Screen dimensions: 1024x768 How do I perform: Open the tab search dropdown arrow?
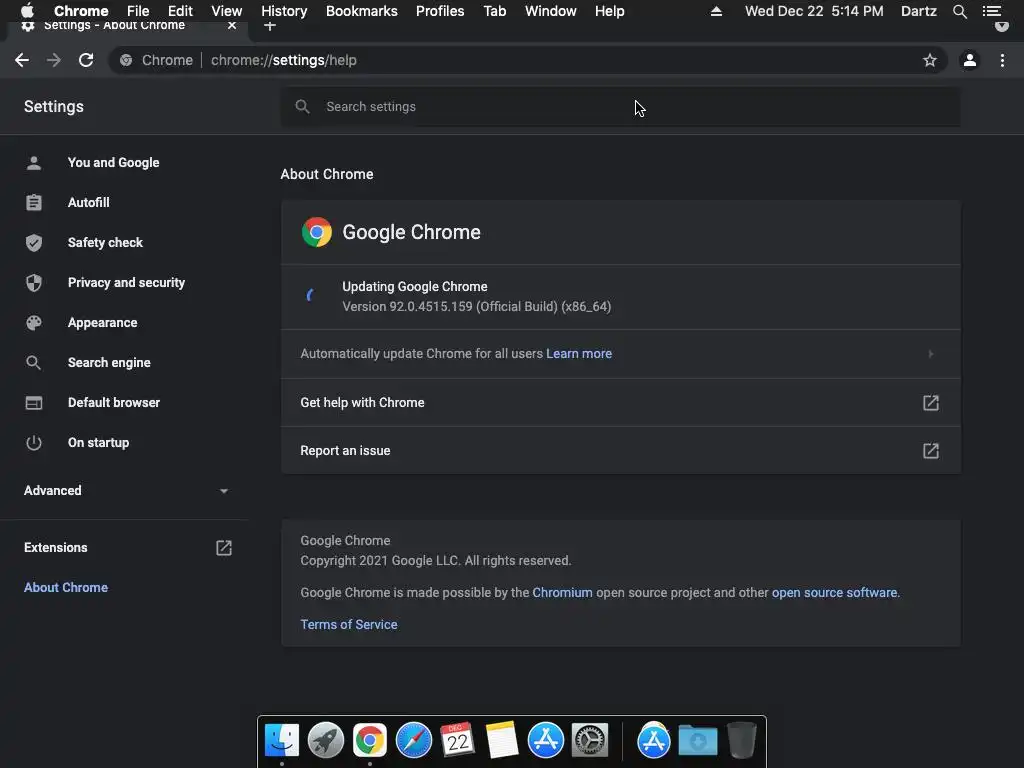coord(1001,26)
